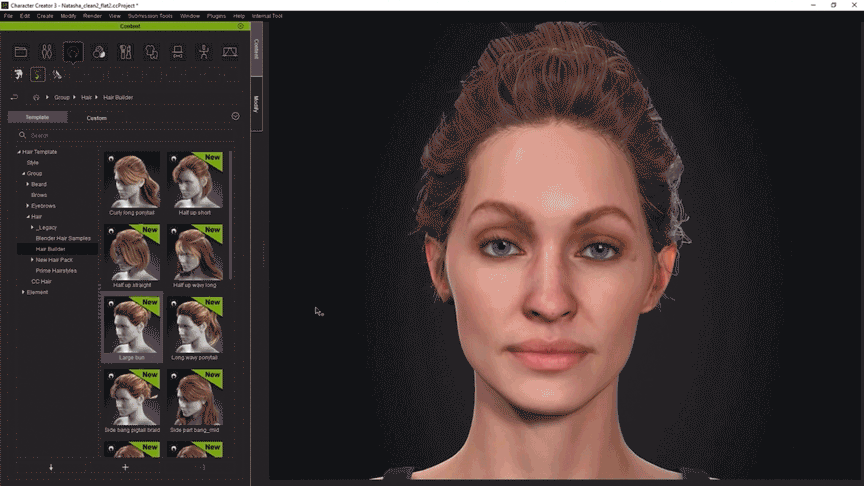The height and width of the screenshot is (486, 864).
Task: Open the vertical Content side tab
Action: coord(256,49)
